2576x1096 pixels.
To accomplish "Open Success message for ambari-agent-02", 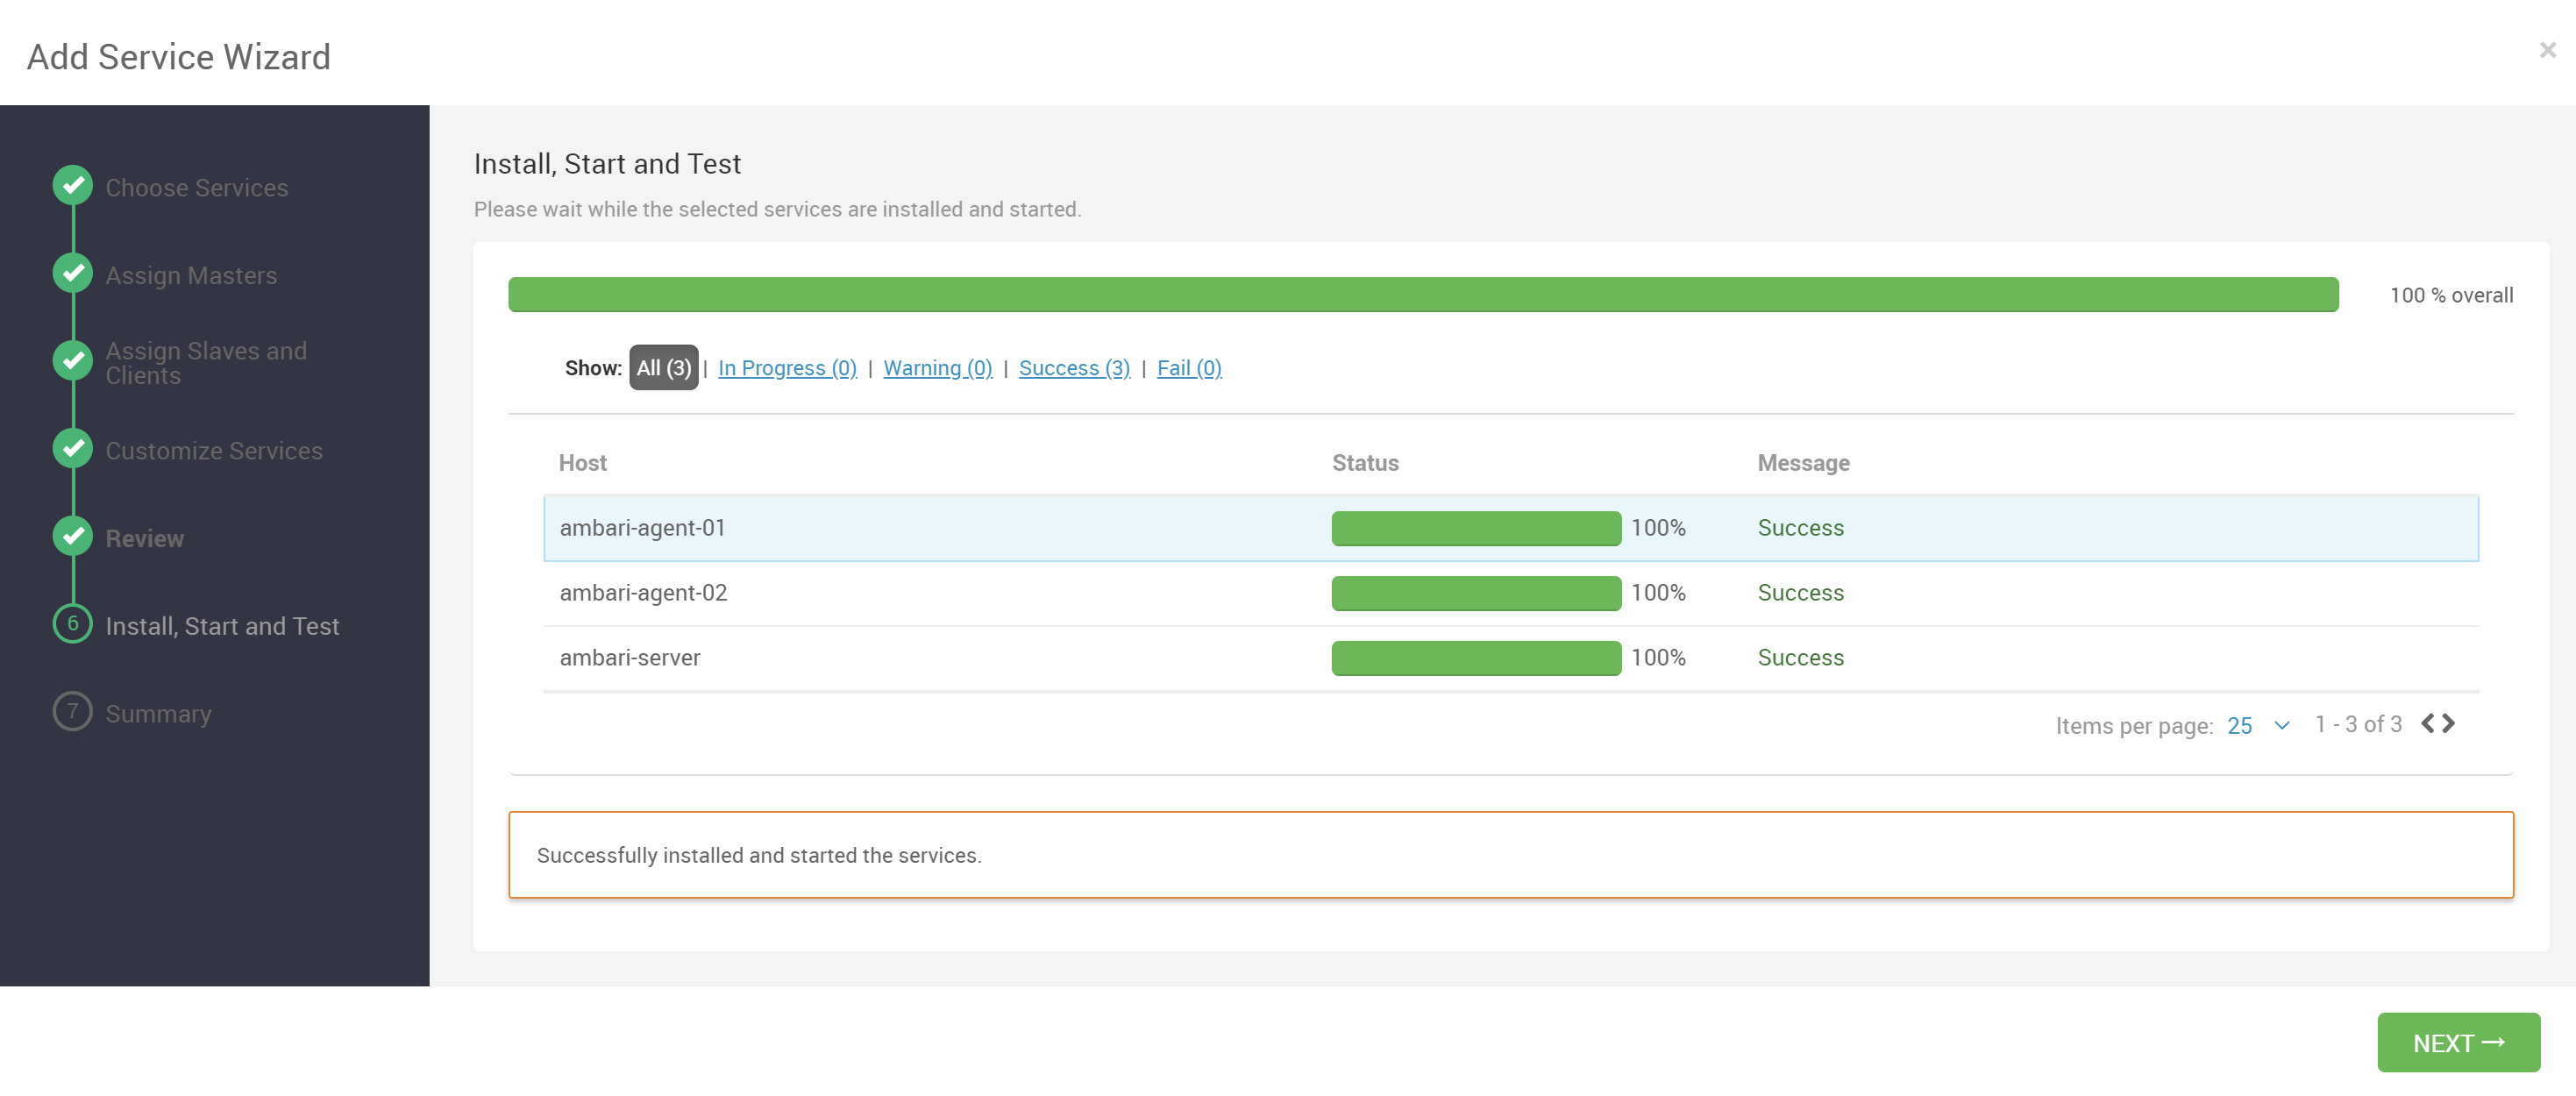I will click(x=1801, y=593).
